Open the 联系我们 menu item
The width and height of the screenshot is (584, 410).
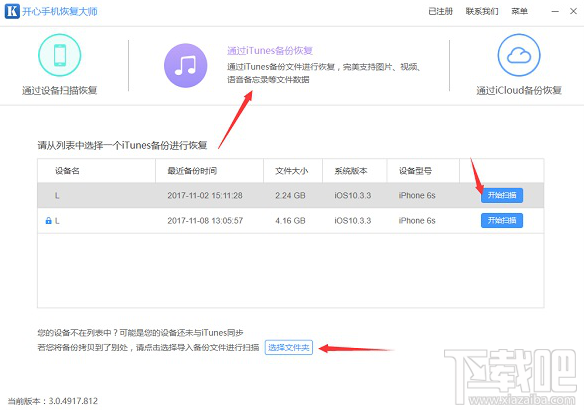coord(482,12)
